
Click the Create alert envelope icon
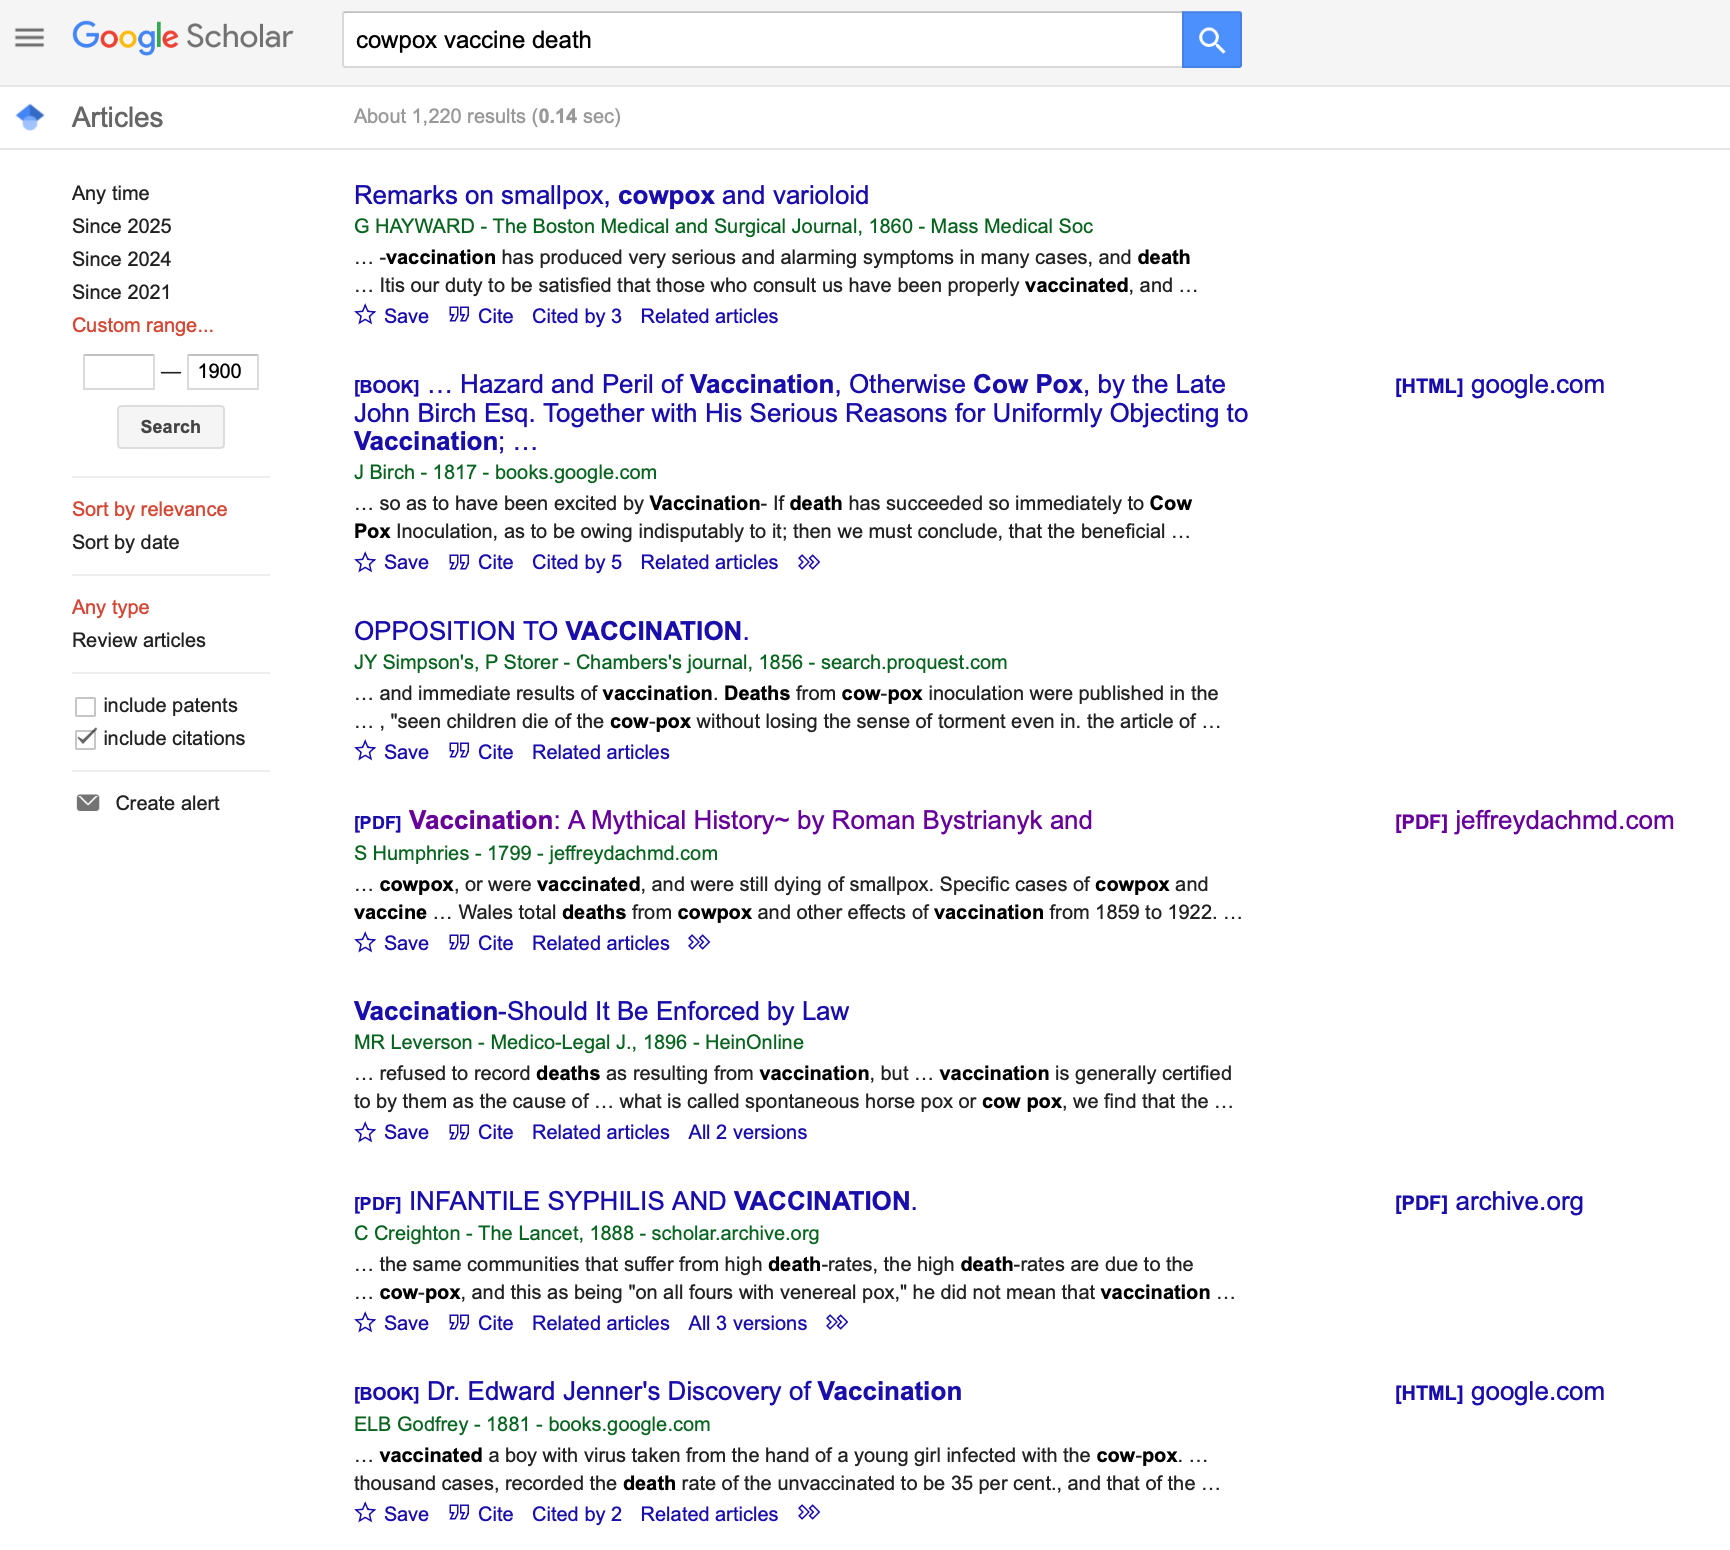(88, 803)
